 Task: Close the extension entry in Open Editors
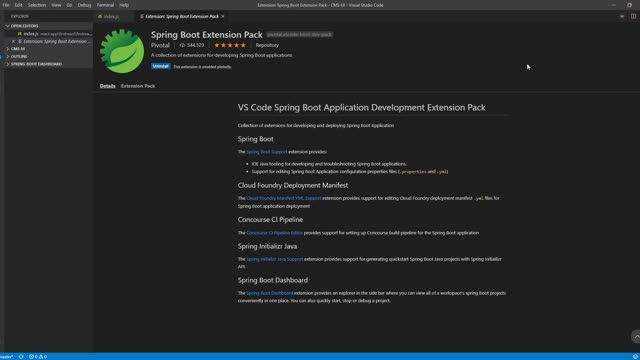13,41
